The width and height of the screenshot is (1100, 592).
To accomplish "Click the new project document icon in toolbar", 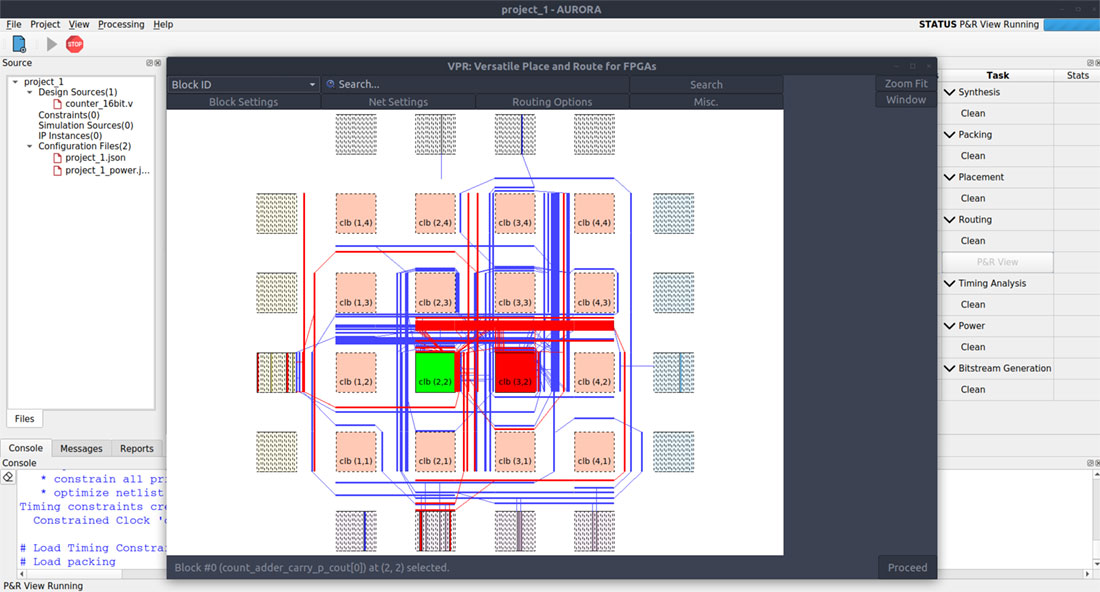I will point(19,44).
